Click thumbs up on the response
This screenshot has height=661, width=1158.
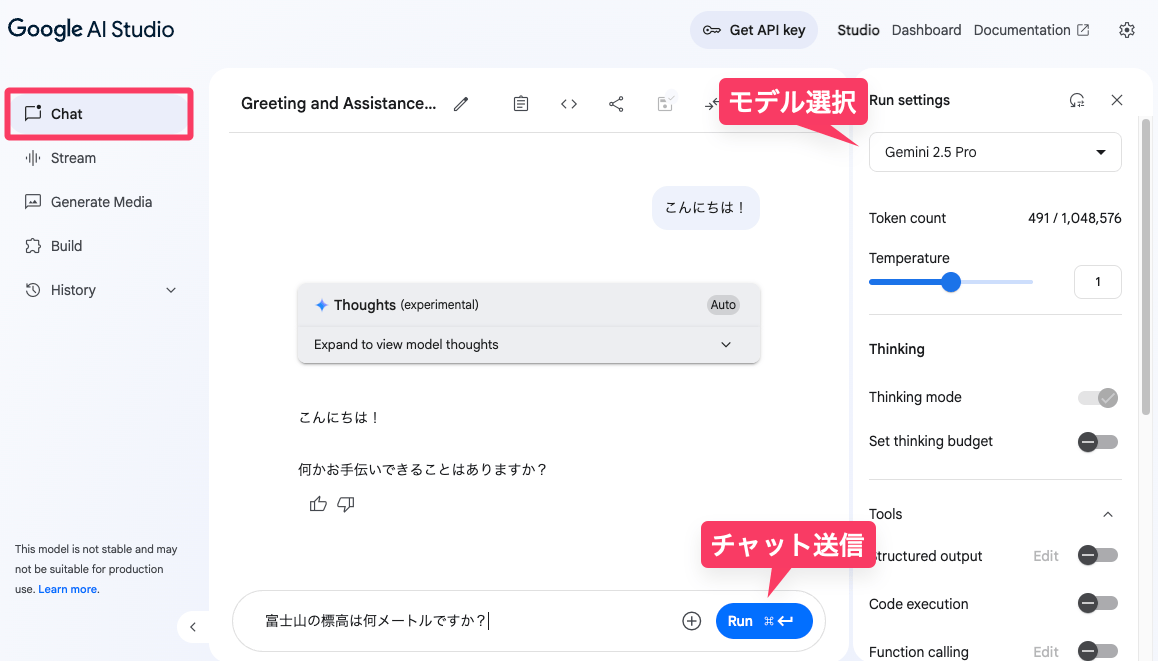[318, 504]
